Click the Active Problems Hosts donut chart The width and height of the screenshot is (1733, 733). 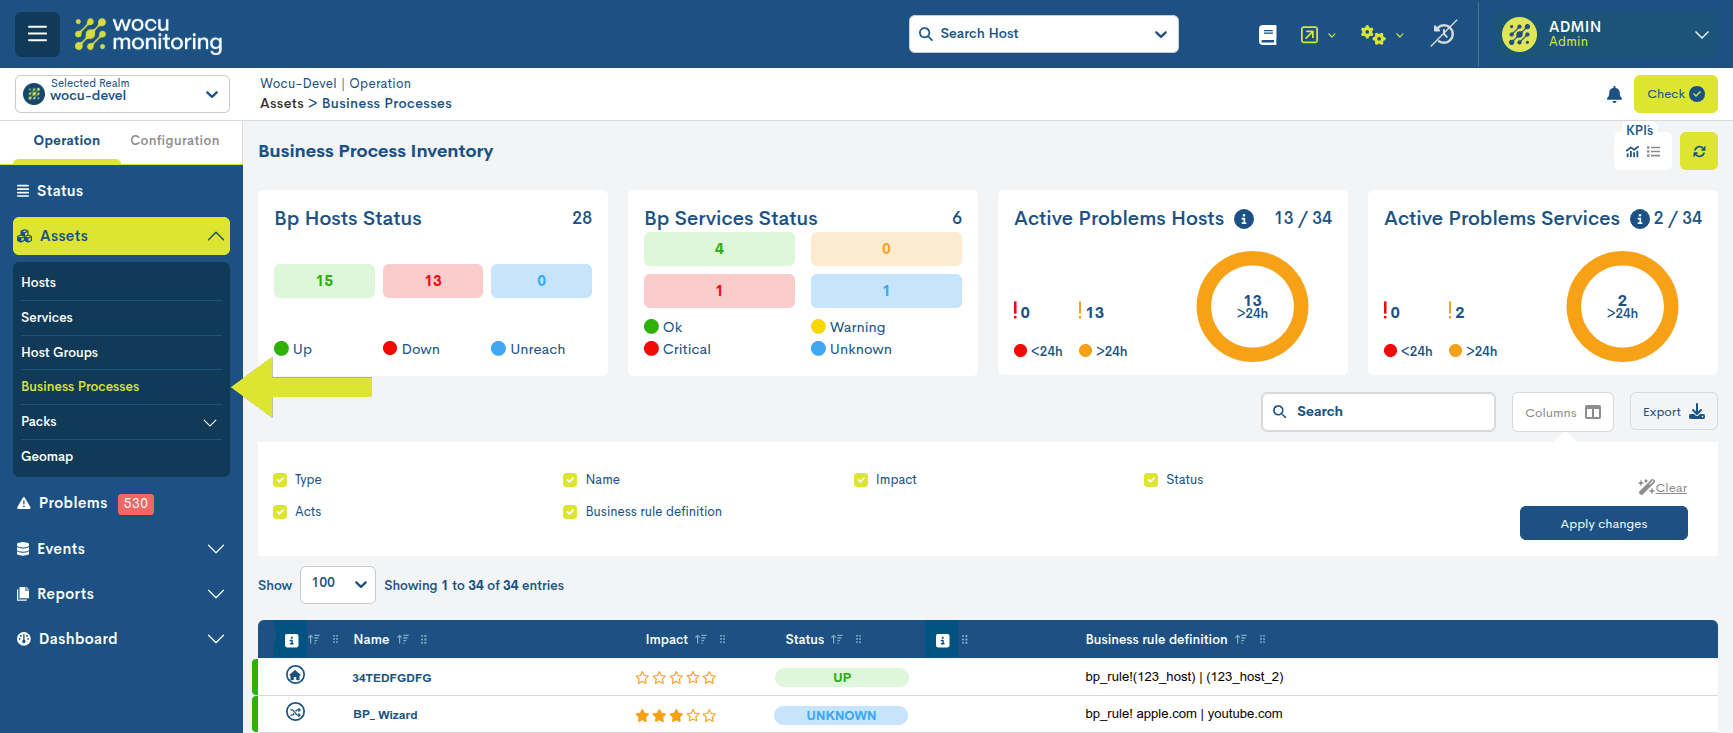click(x=1252, y=306)
